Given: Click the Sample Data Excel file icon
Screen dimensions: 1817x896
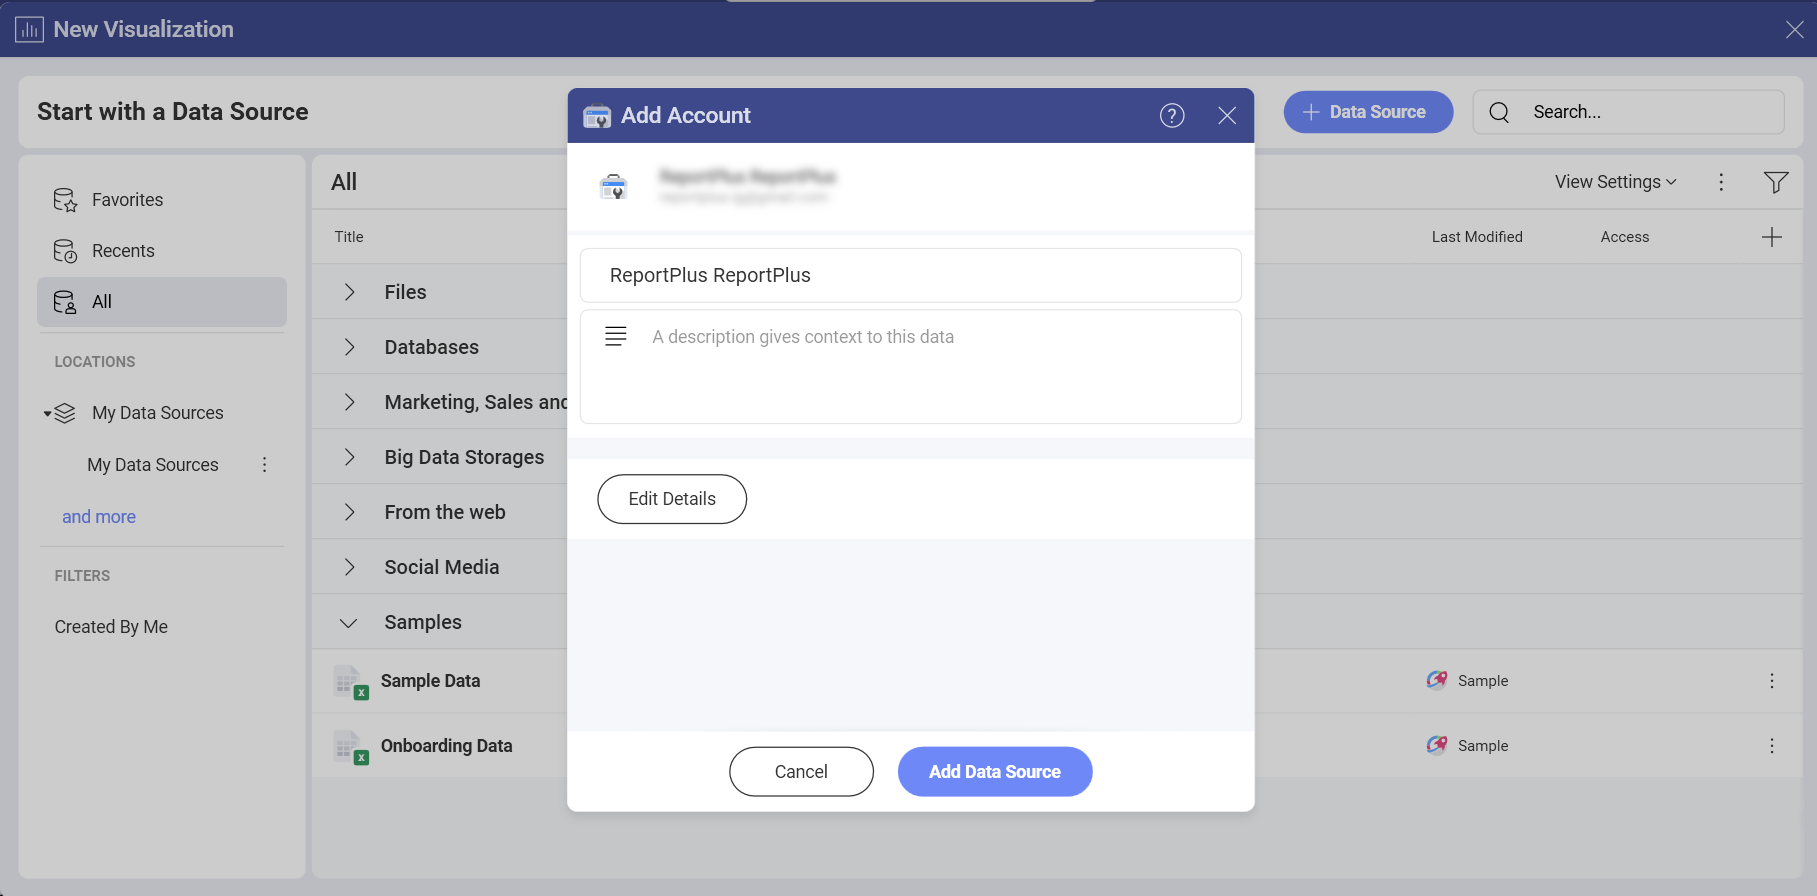Looking at the screenshot, I should coord(351,683).
